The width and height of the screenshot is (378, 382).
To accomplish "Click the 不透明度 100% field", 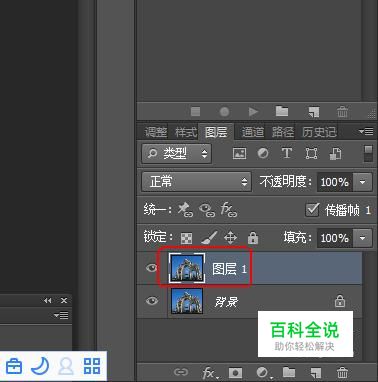I will click(x=334, y=182).
